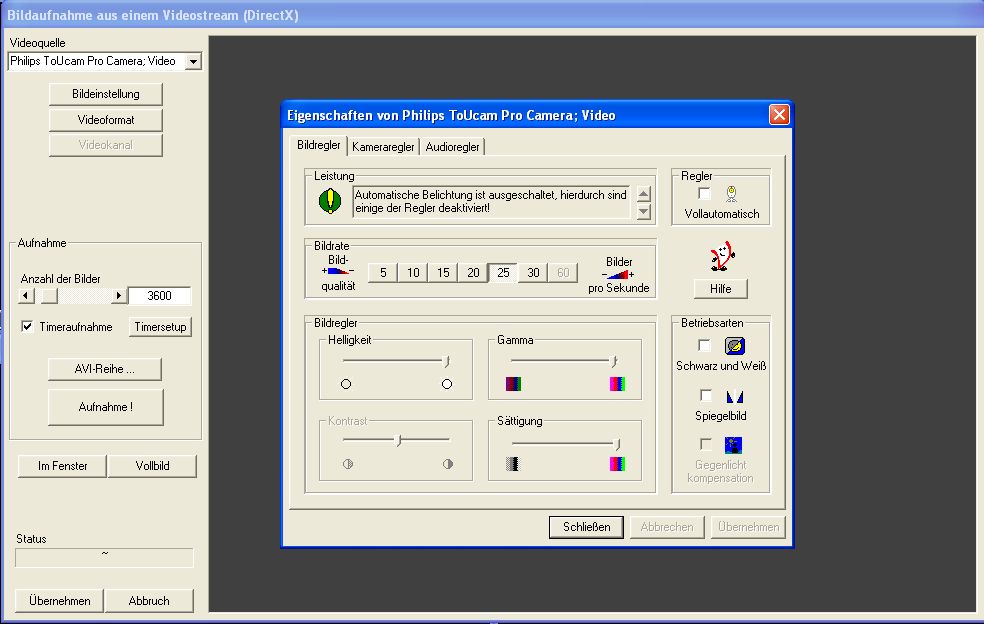Enable the Spiegelbild checkbox

point(706,396)
